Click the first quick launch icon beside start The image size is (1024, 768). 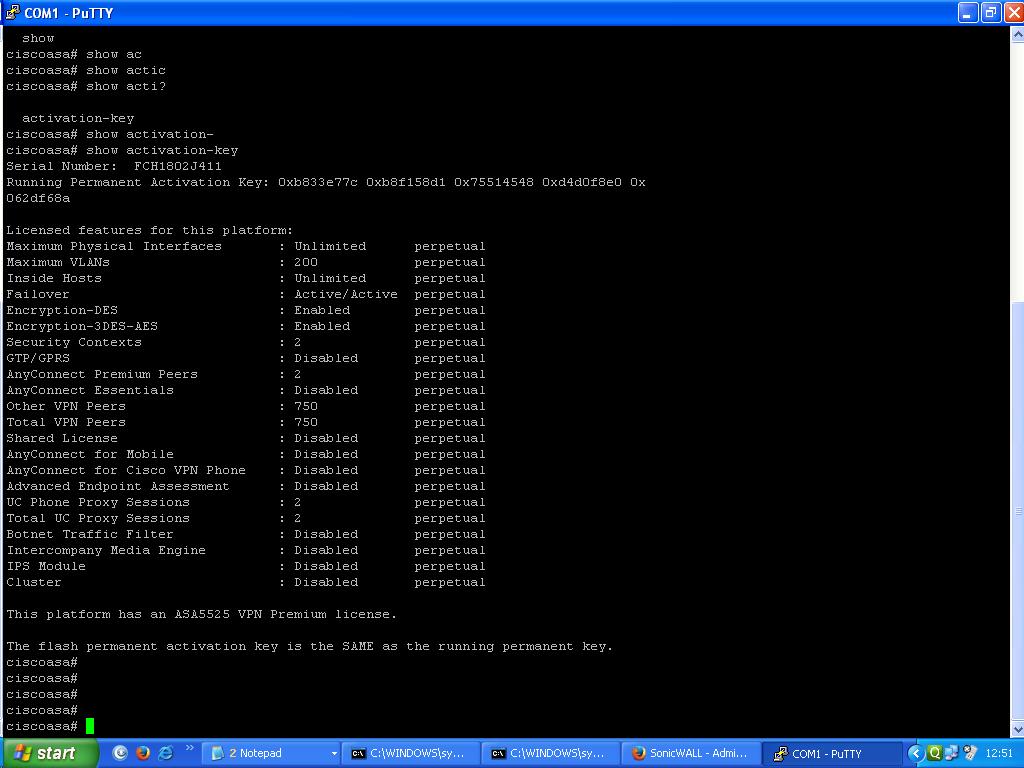pos(120,753)
